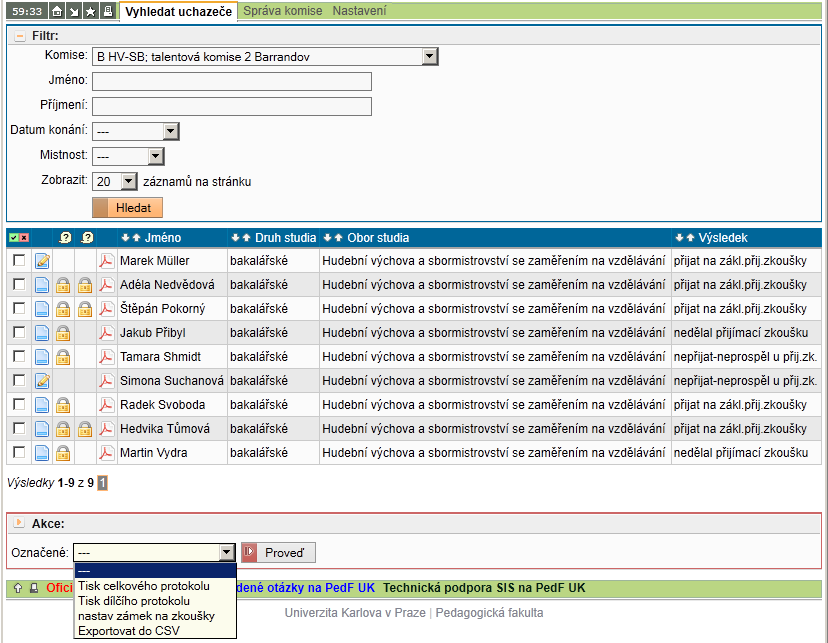Check the box for Štěpán Pokorný
This screenshot has width=828, height=643.
(19, 308)
